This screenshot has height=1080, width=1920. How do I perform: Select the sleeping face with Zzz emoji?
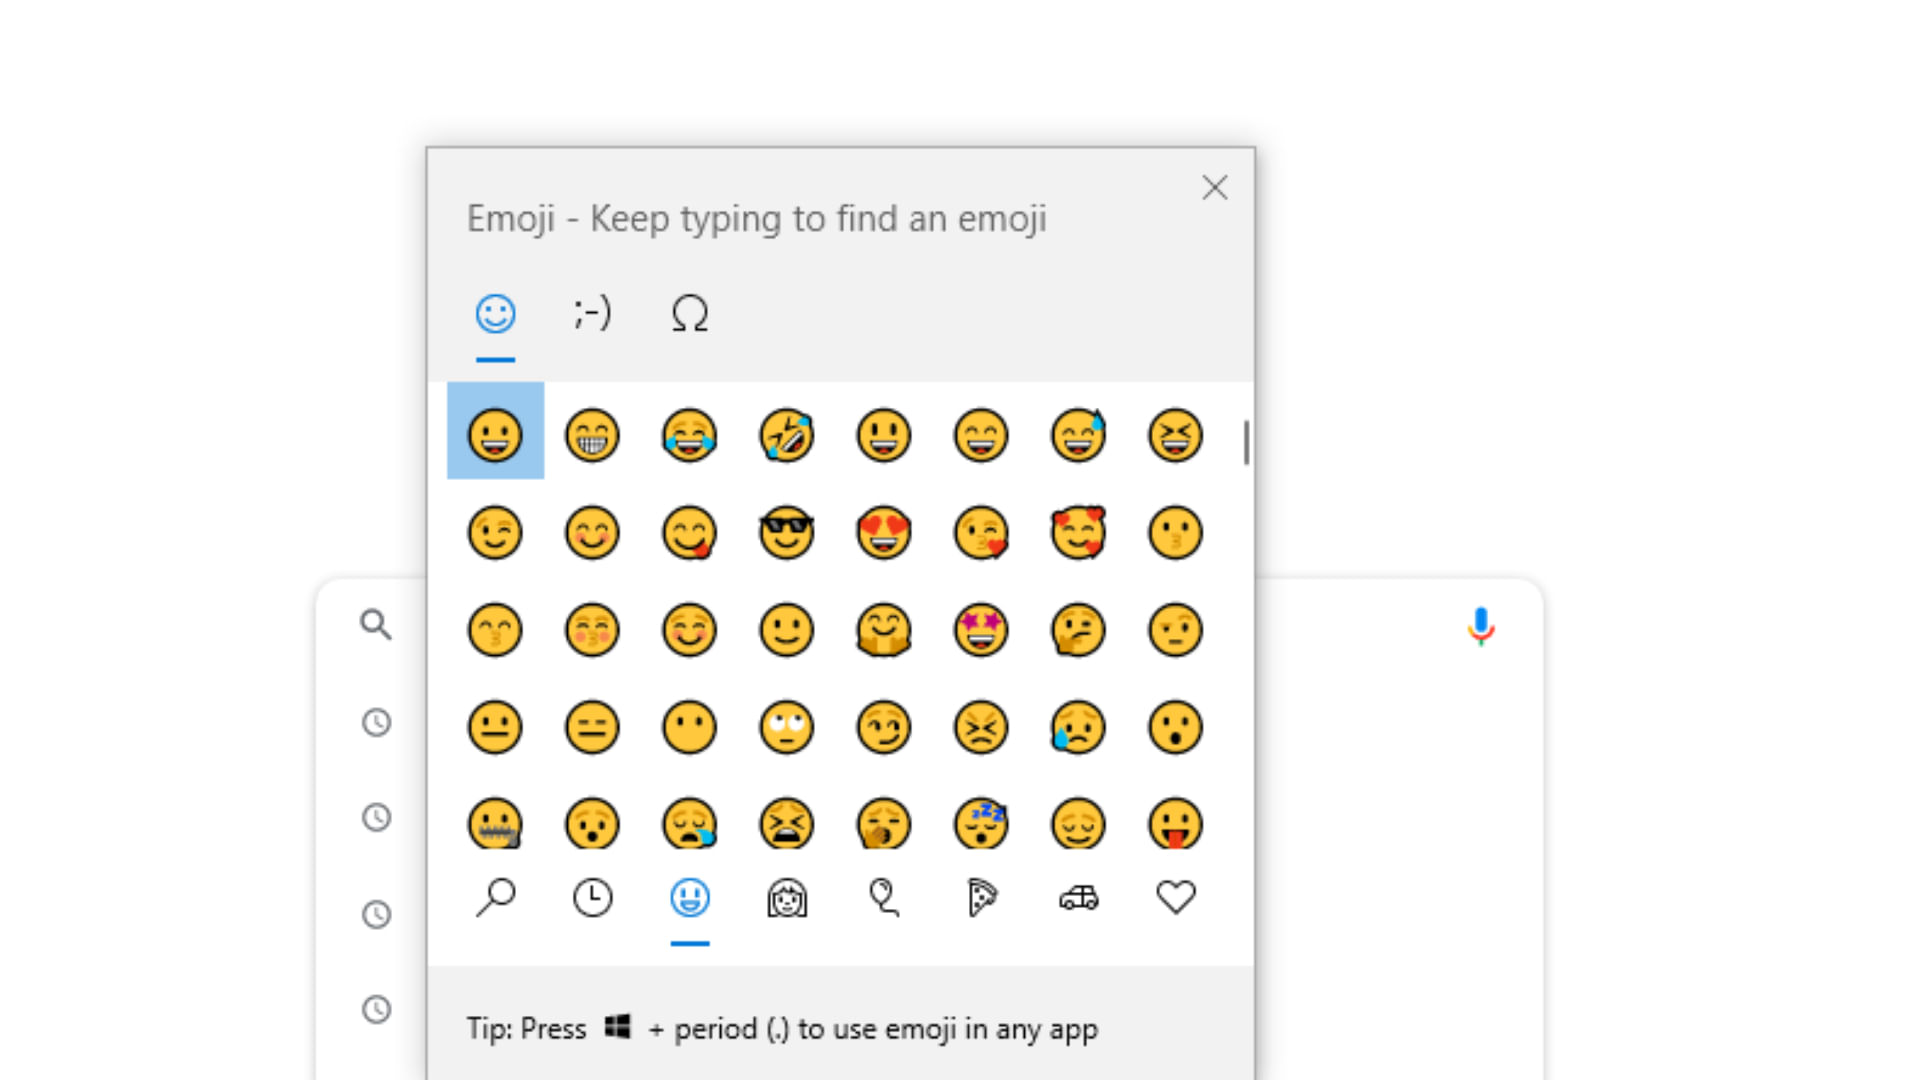click(981, 824)
